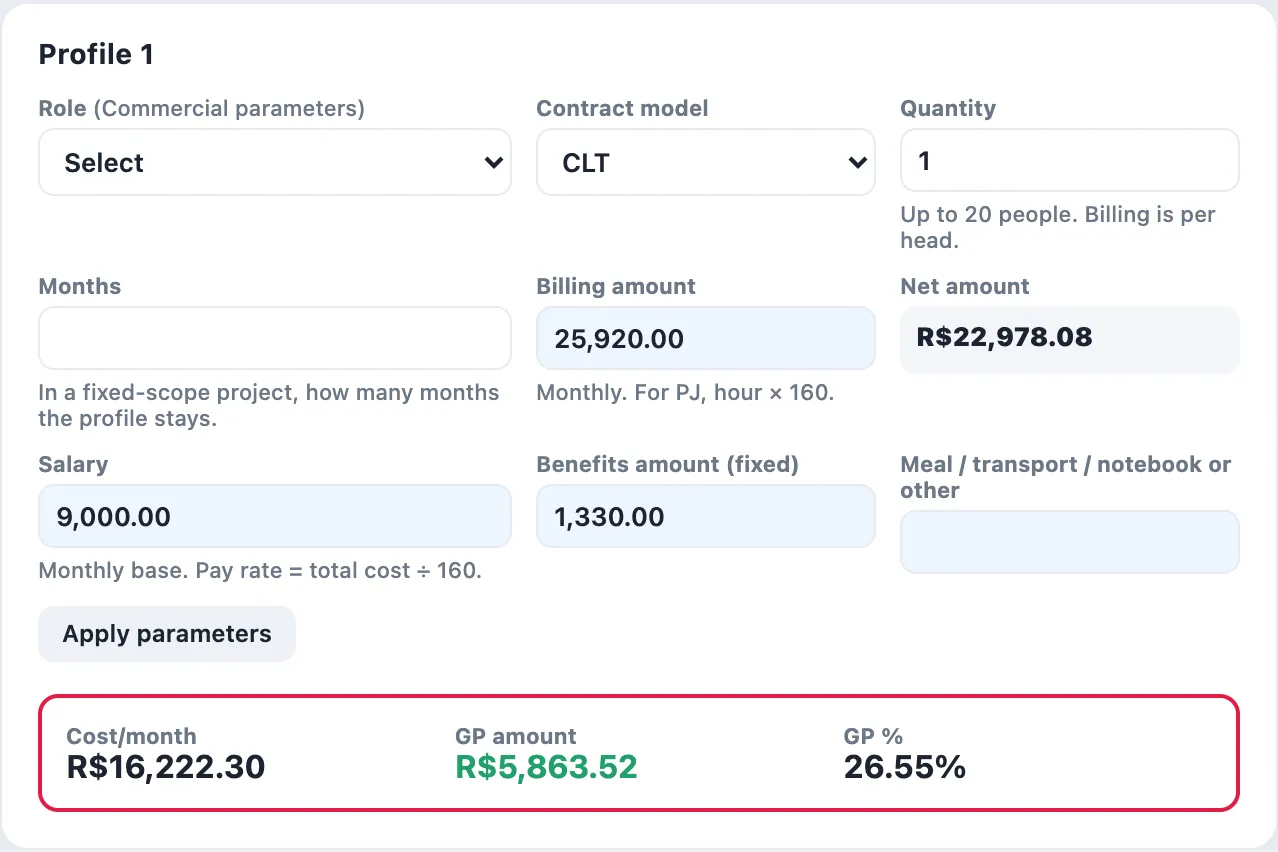Click the Role (Commercial parameters) label
The image size is (1278, 852).
pyautogui.click(x=201, y=108)
